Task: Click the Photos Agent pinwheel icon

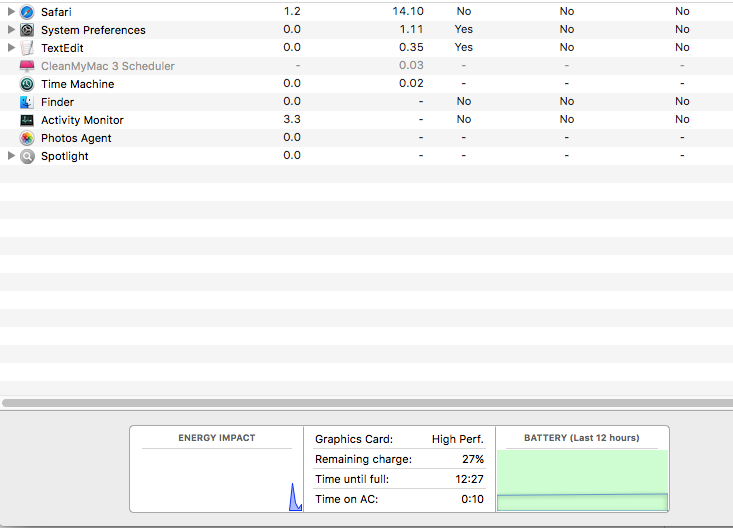Action: pos(27,138)
